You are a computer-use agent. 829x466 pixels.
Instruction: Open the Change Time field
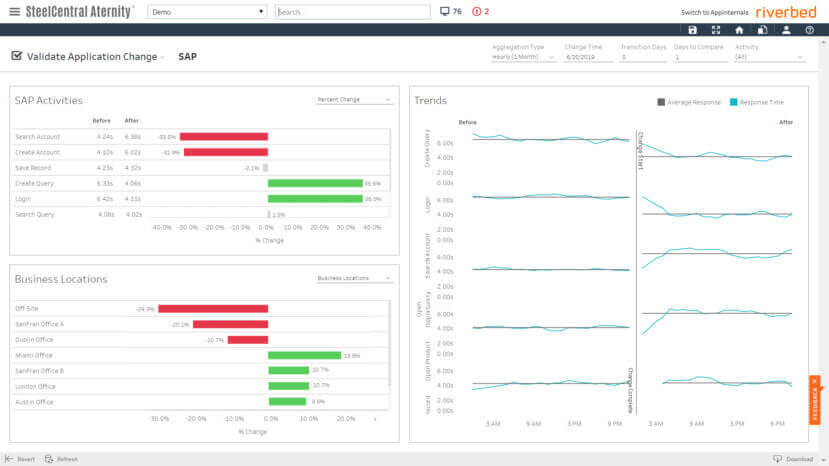(x=587, y=57)
